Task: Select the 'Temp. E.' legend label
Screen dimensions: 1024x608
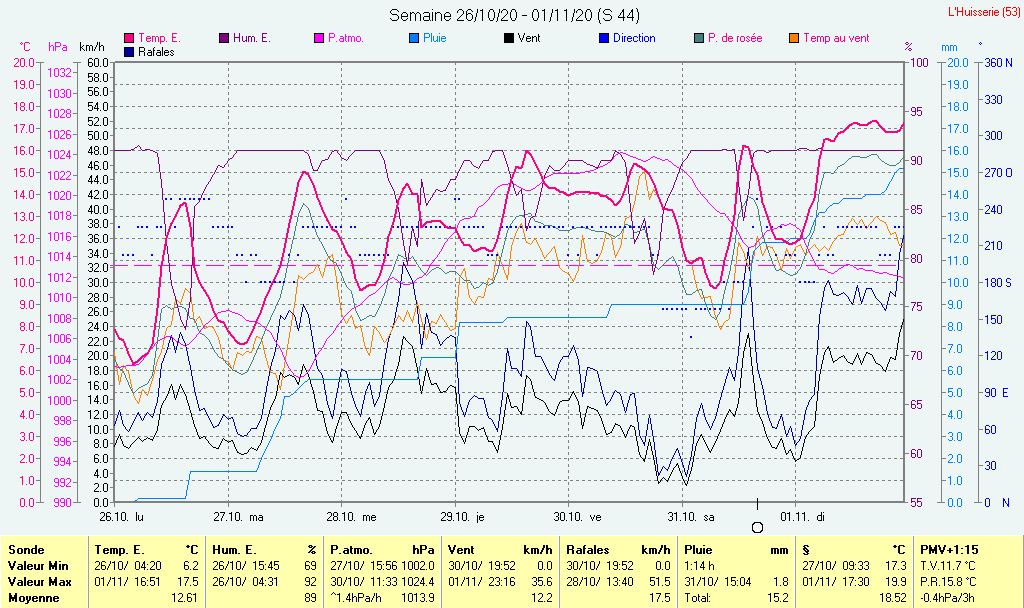Action: (159, 39)
